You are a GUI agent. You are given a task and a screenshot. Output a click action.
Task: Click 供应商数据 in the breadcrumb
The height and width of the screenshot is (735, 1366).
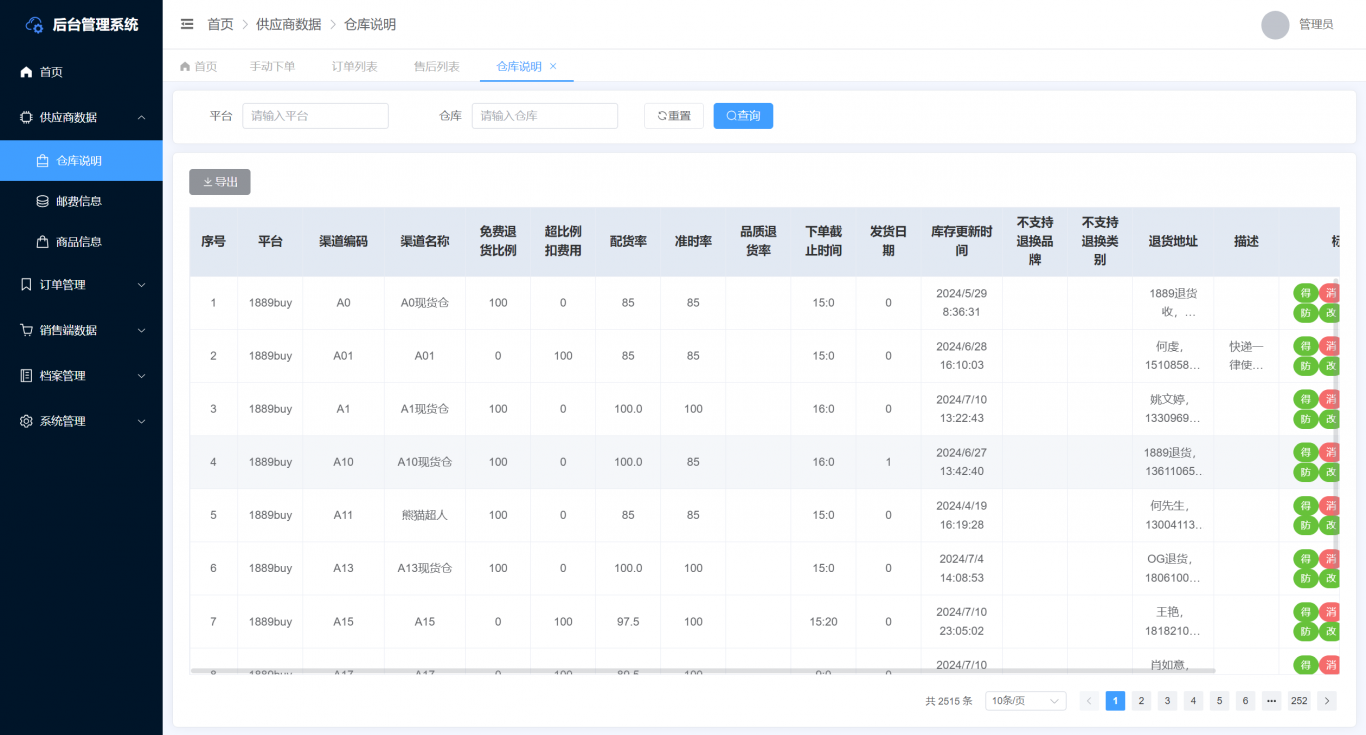(289, 24)
